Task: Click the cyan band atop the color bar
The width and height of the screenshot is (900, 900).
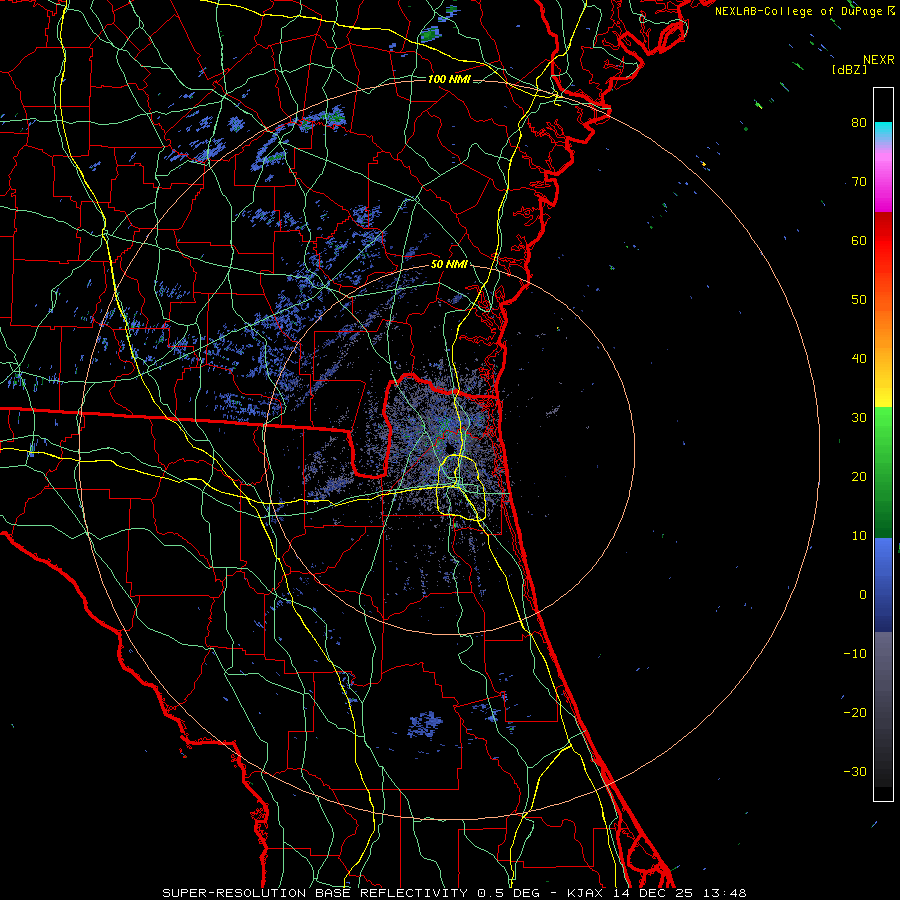Action: tap(883, 131)
